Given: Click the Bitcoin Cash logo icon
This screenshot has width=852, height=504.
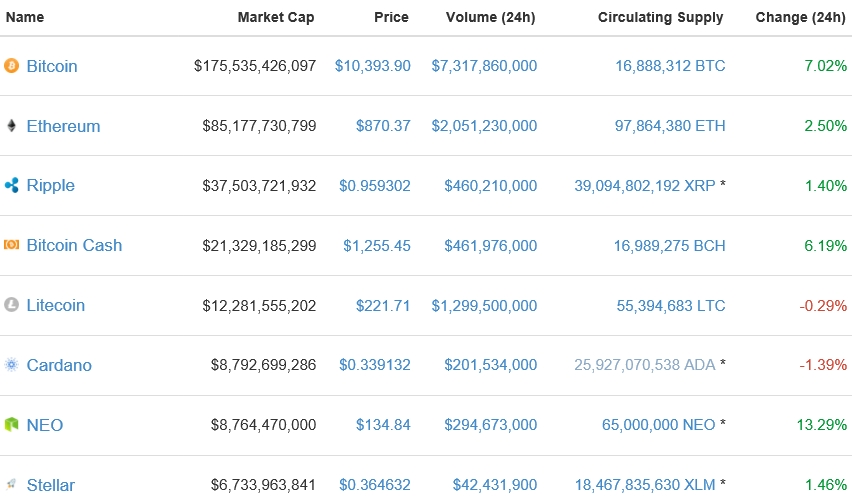Looking at the screenshot, I should click(x=12, y=245).
